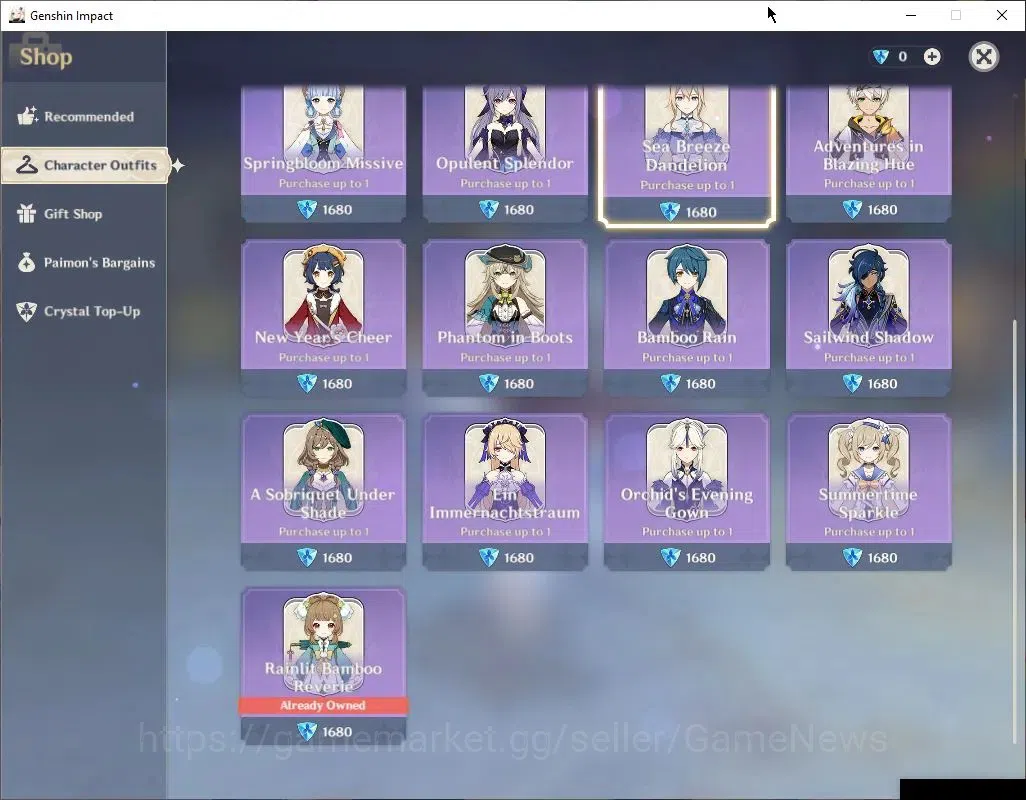Click the hanger icon for Character Outfits

coord(27,165)
